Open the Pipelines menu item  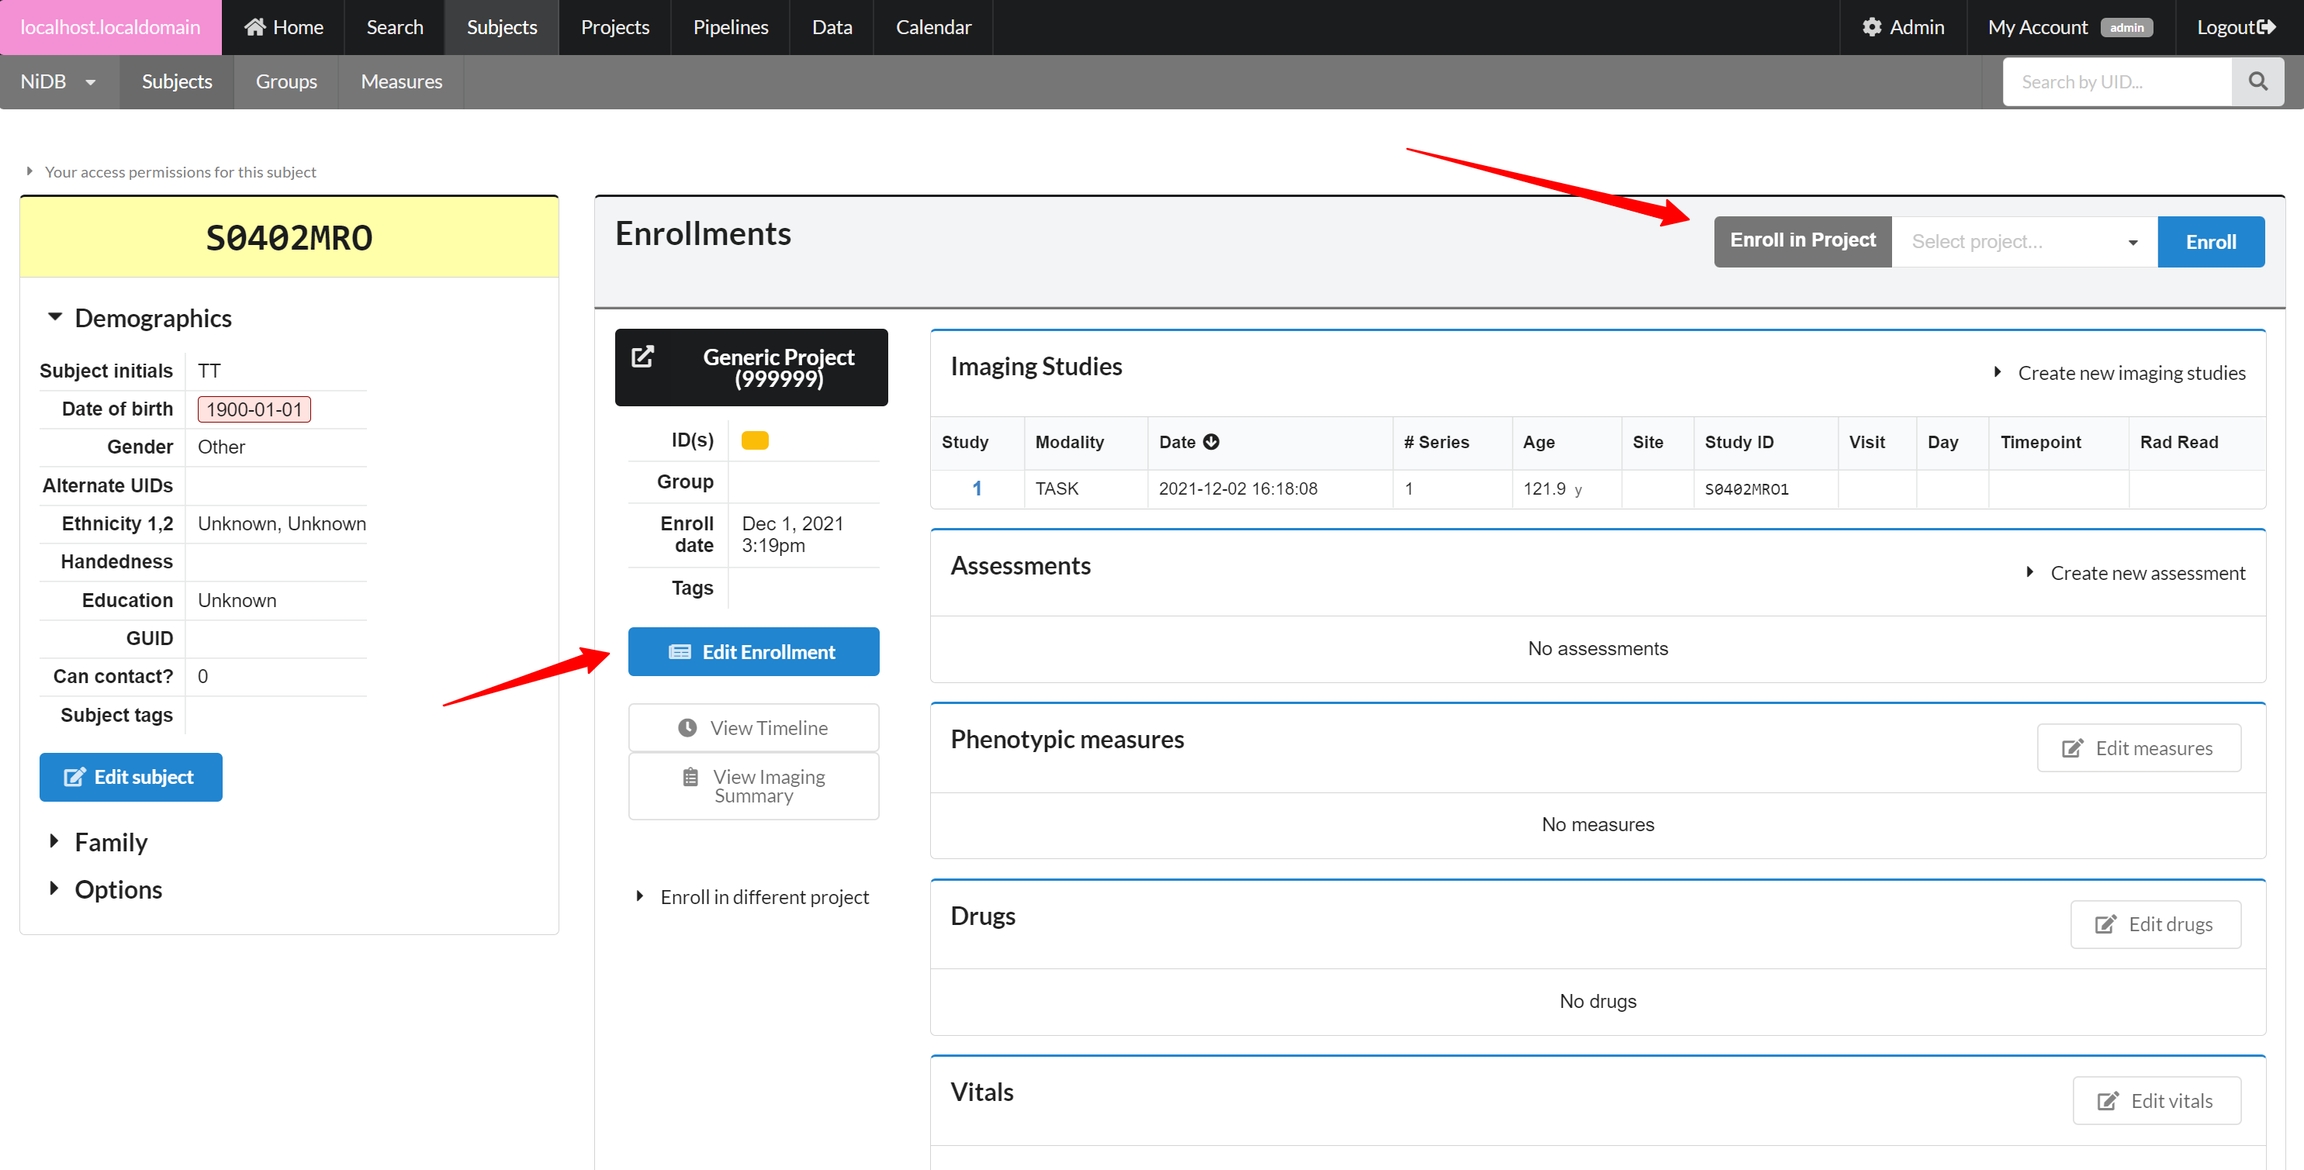[730, 27]
